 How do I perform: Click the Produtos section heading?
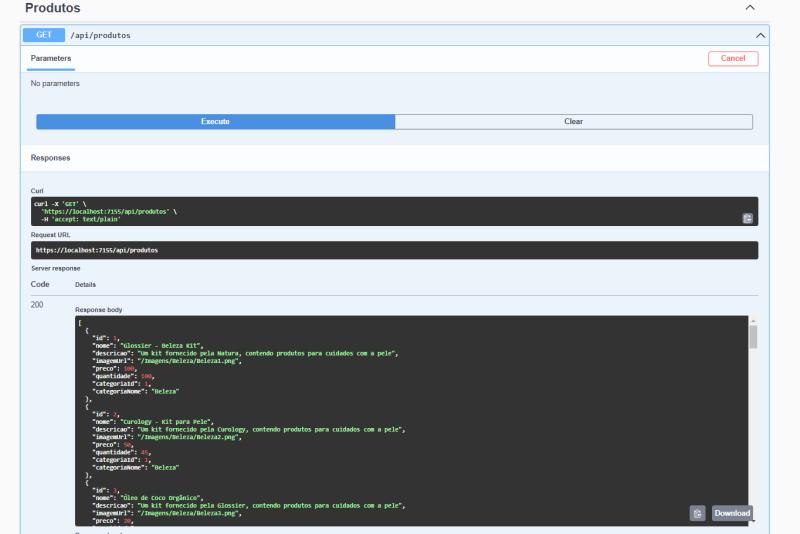pyautogui.click(x=53, y=8)
